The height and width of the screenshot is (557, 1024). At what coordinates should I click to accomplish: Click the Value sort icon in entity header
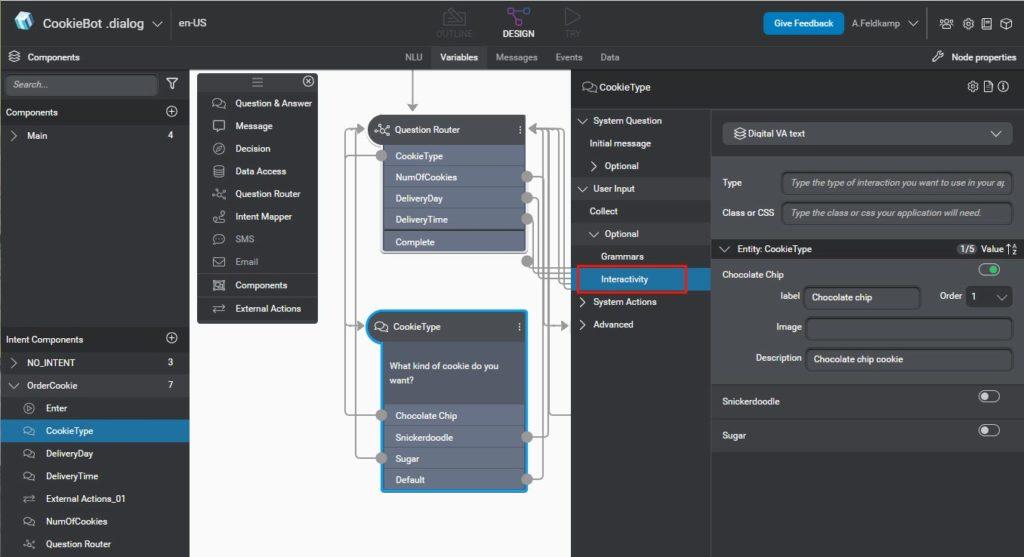tap(1011, 249)
